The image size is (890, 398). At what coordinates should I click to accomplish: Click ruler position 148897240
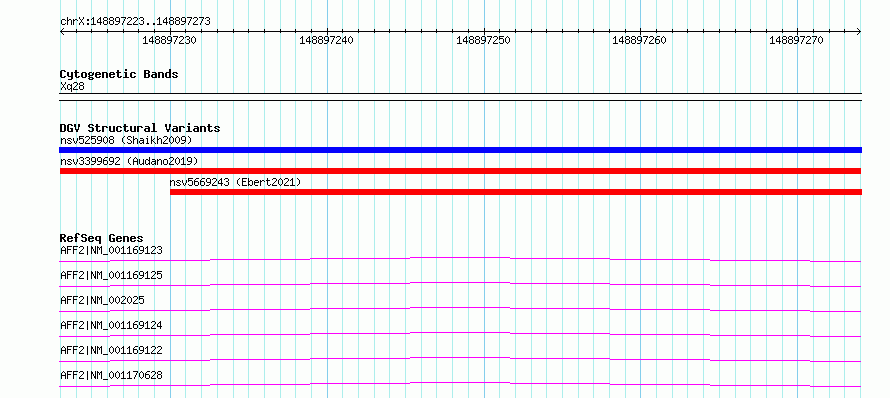tap(326, 40)
